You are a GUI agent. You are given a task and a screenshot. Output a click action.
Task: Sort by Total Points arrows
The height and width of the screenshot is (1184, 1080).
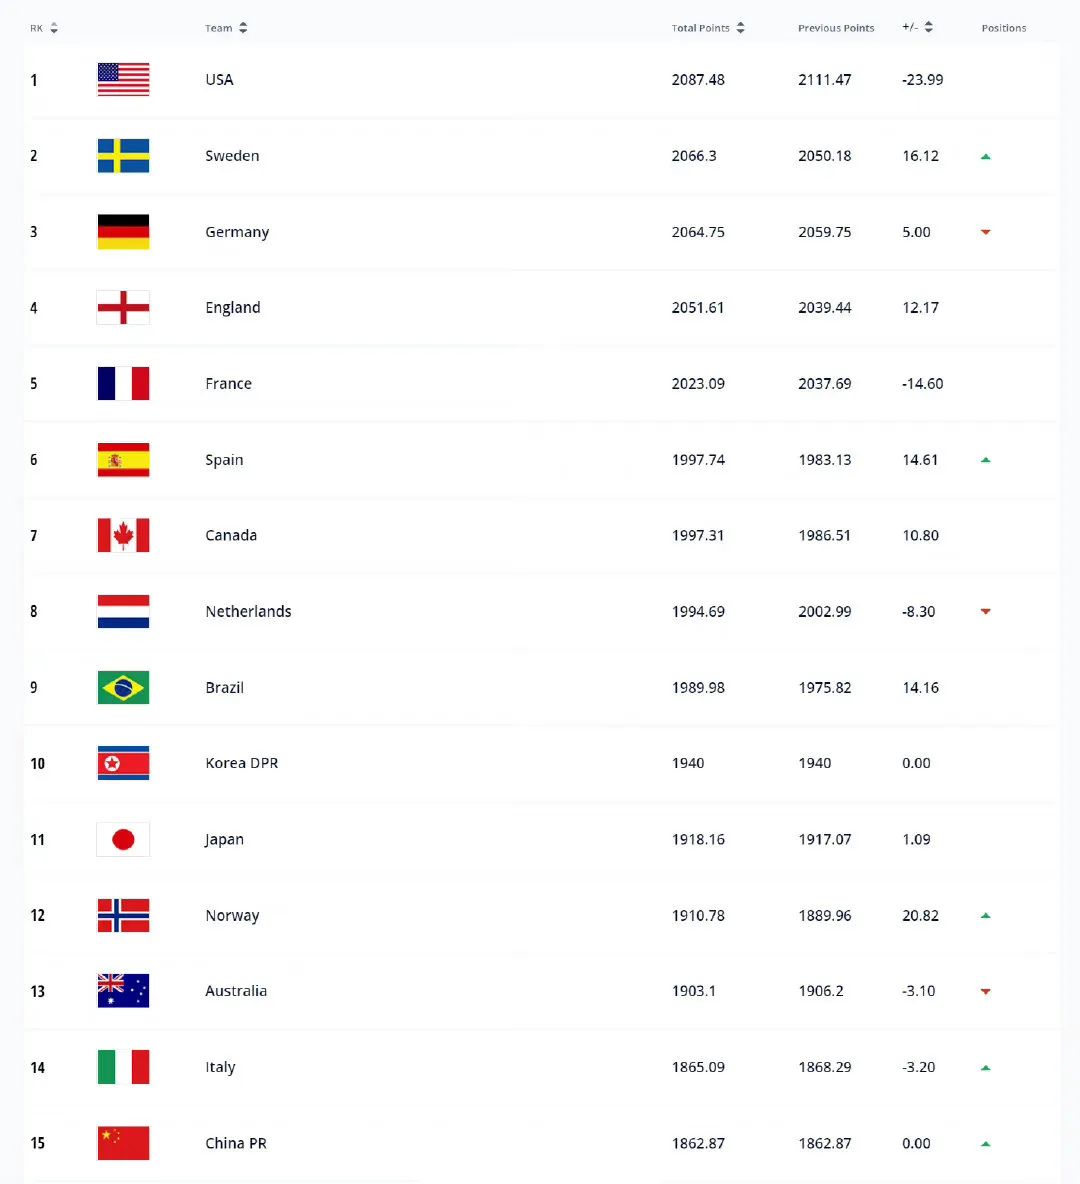[x=740, y=28]
